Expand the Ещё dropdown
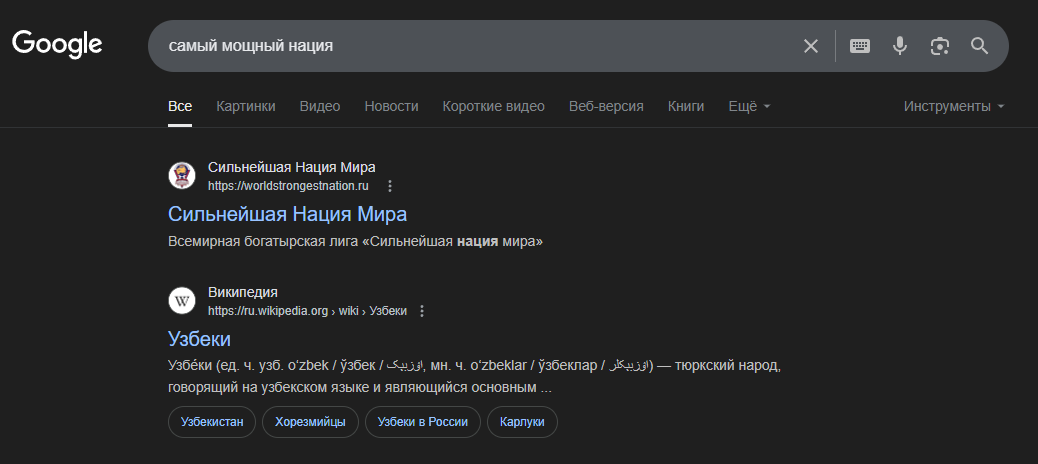This screenshot has height=464, width=1038. 749,106
